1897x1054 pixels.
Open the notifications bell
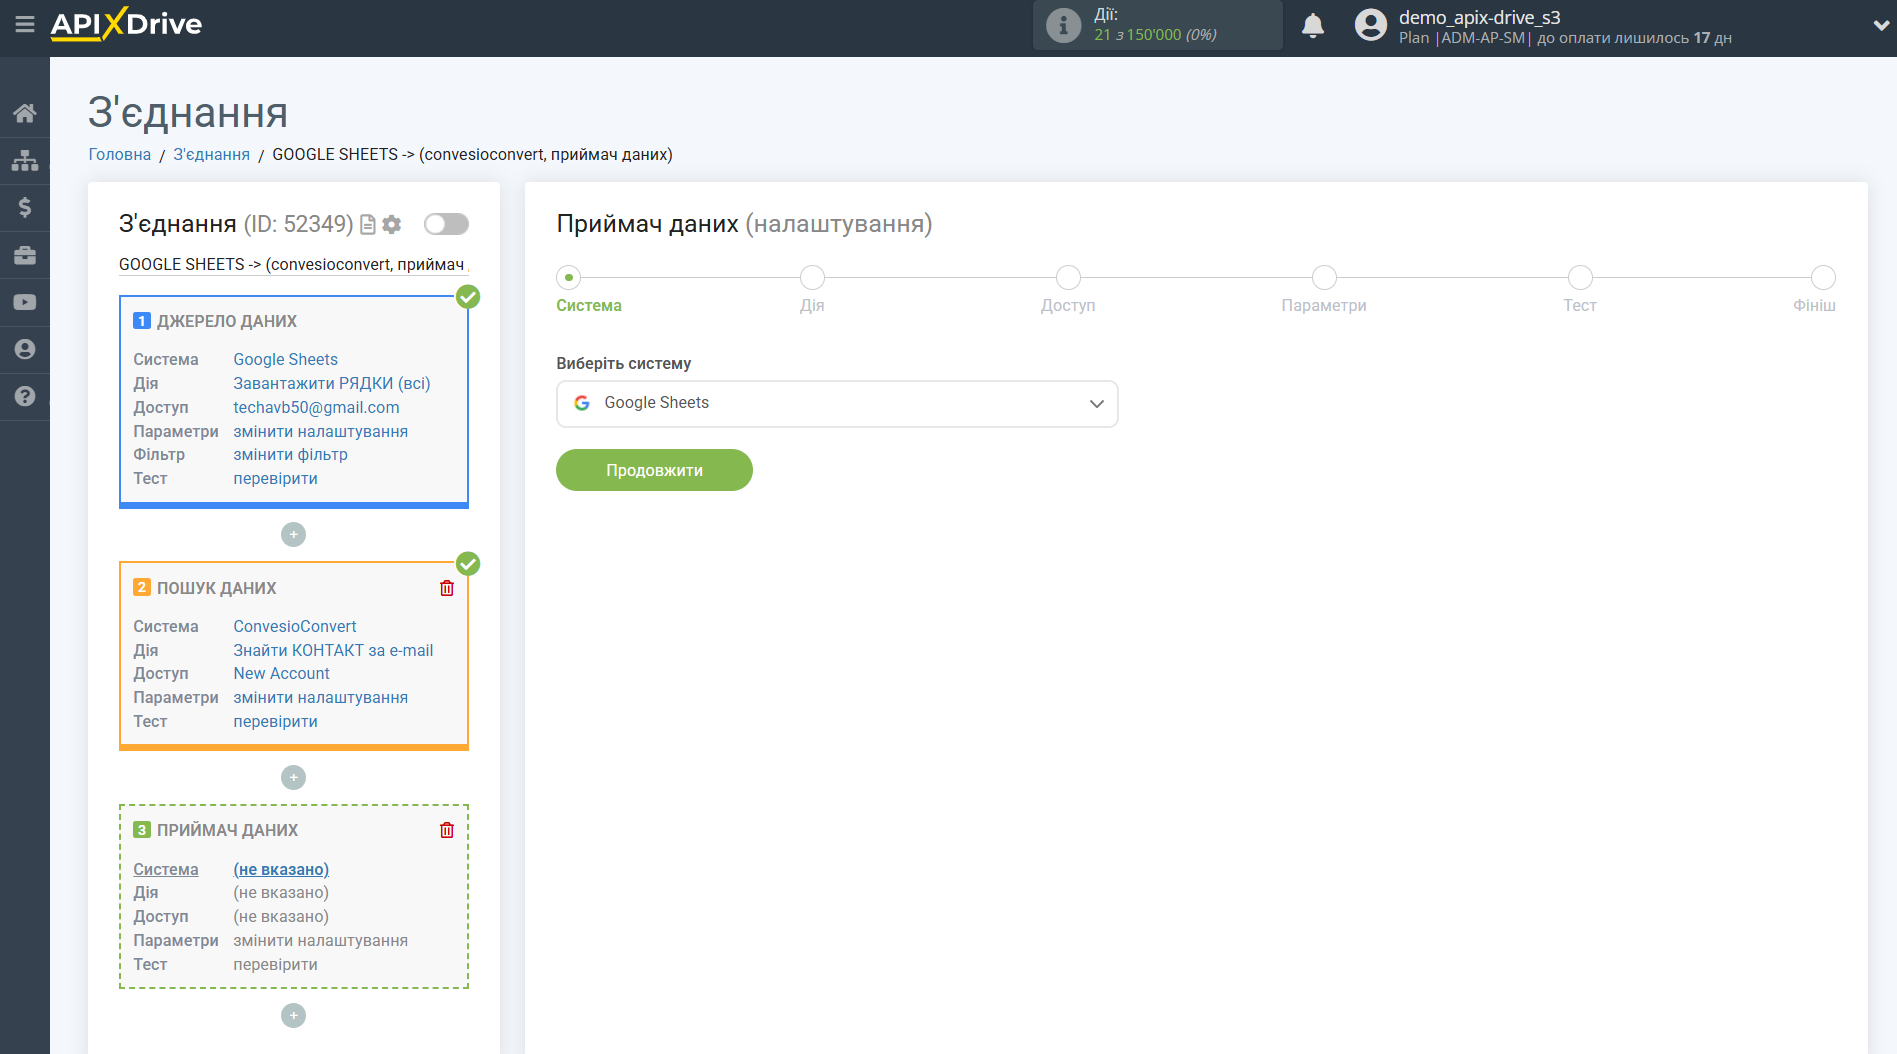click(x=1313, y=26)
